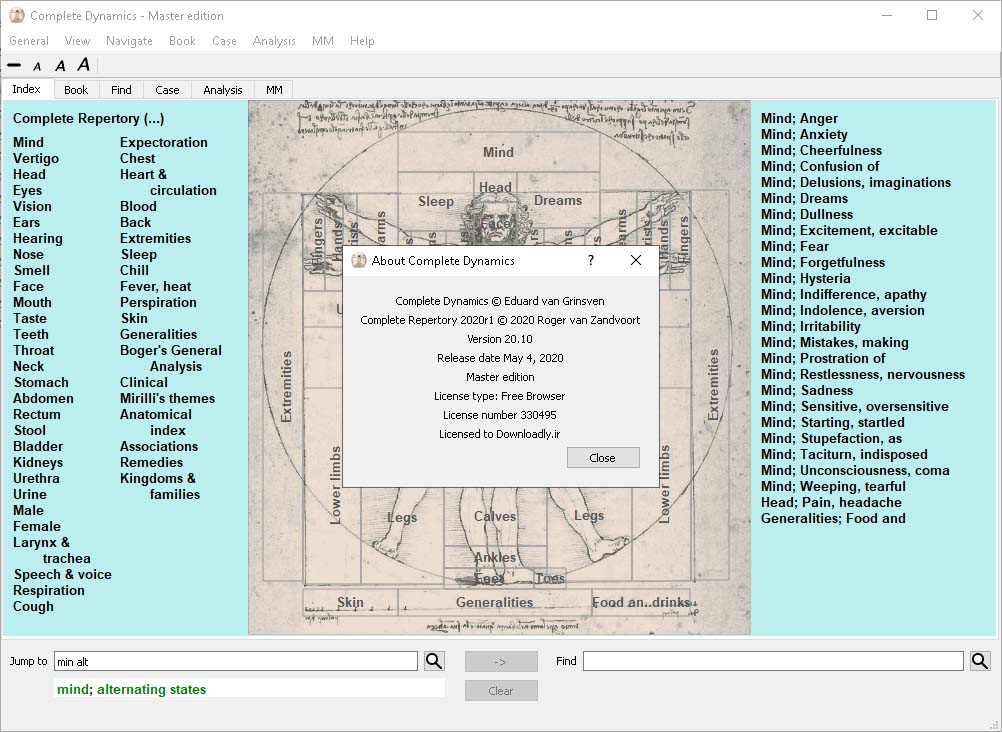Click the Skin region on Vitruvian image
Screen dimensions: 1002x732
[350, 602]
